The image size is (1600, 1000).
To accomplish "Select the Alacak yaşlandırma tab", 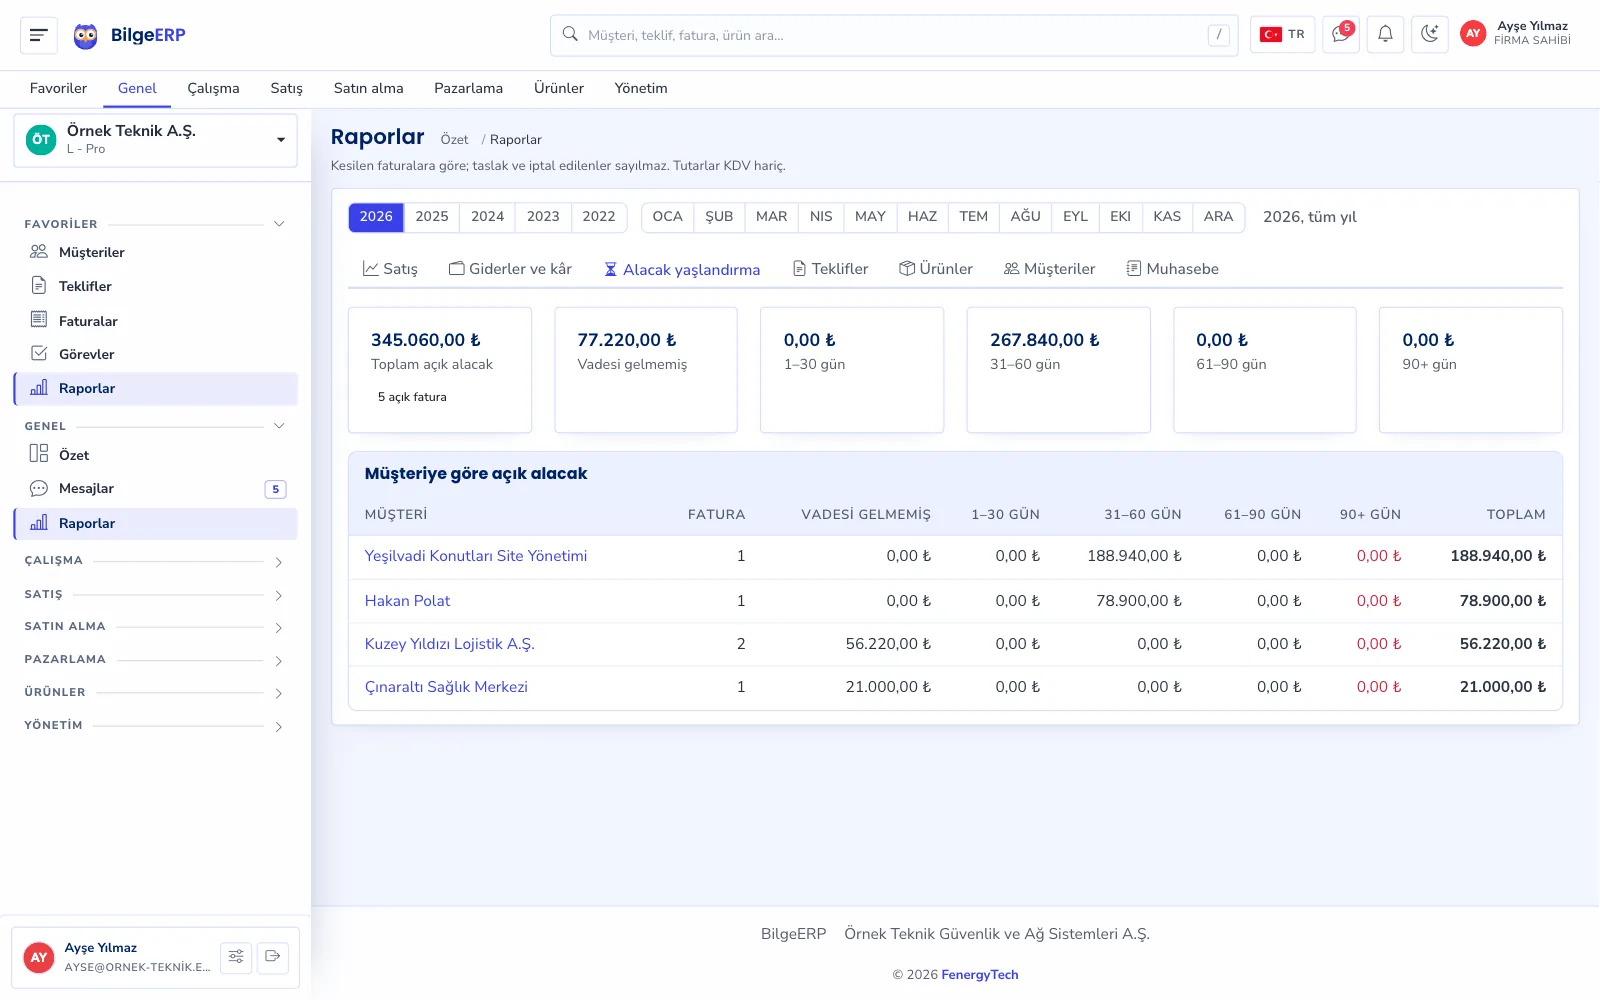I will point(682,269).
